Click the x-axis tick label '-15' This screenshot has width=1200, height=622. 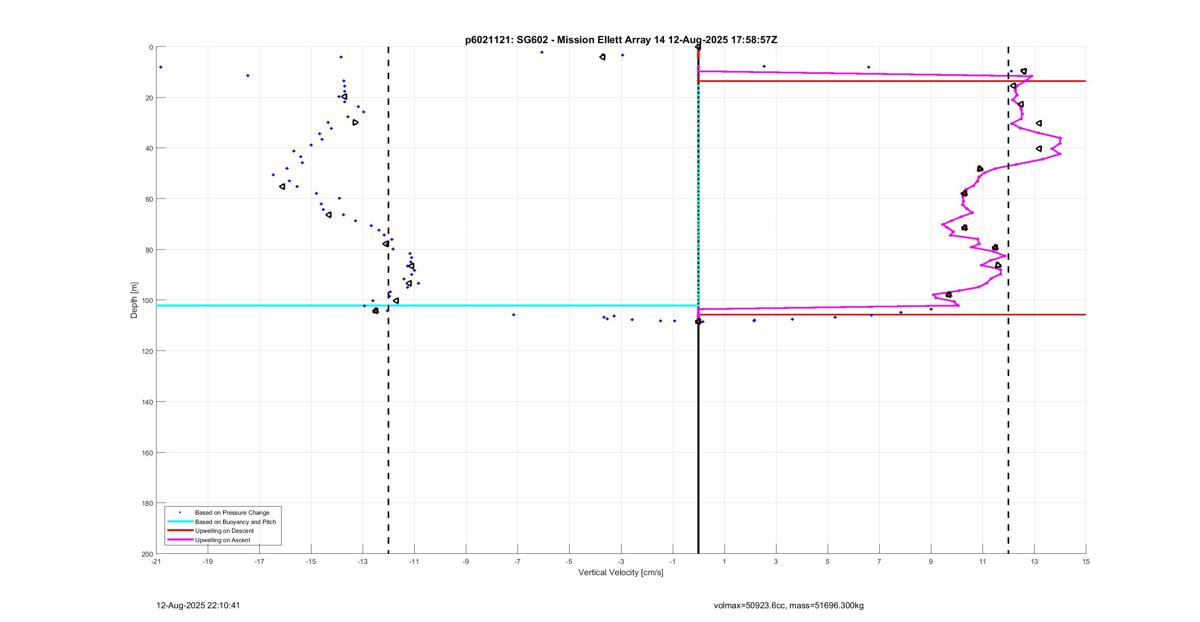pyautogui.click(x=311, y=561)
